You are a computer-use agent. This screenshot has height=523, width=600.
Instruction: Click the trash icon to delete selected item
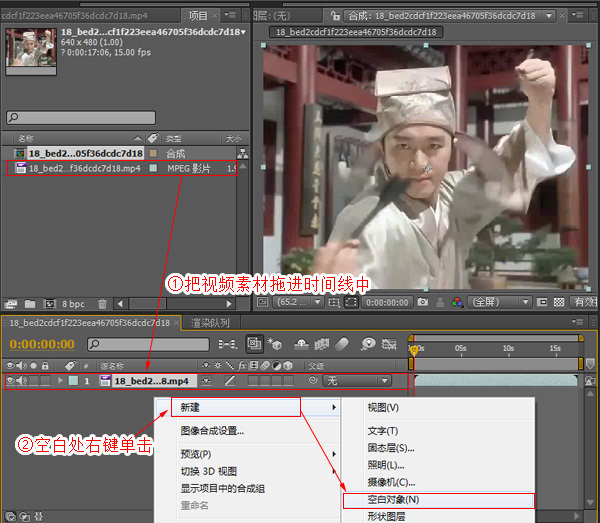click(x=102, y=304)
